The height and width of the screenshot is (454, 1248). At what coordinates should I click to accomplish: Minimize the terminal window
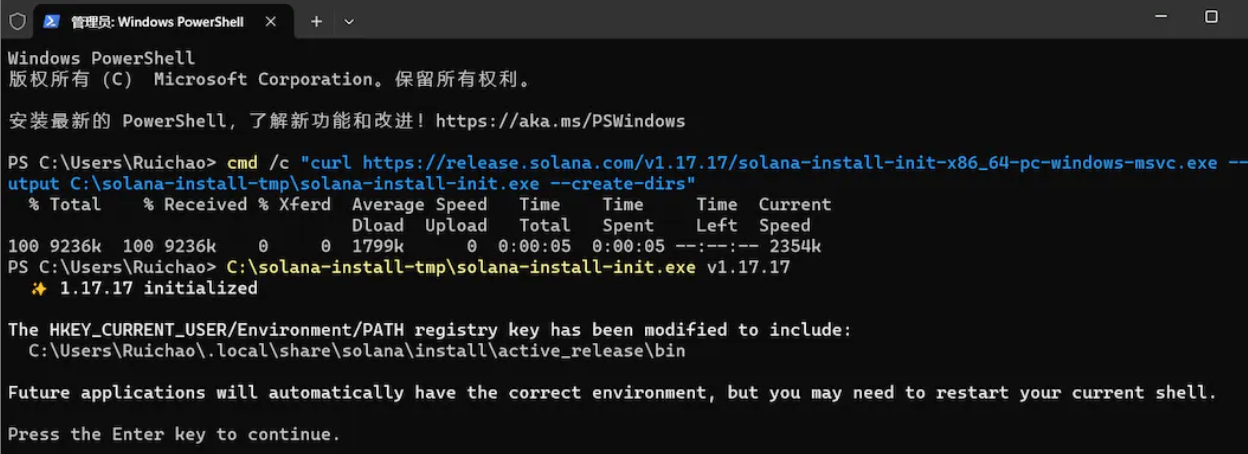[x=1161, y=17]
